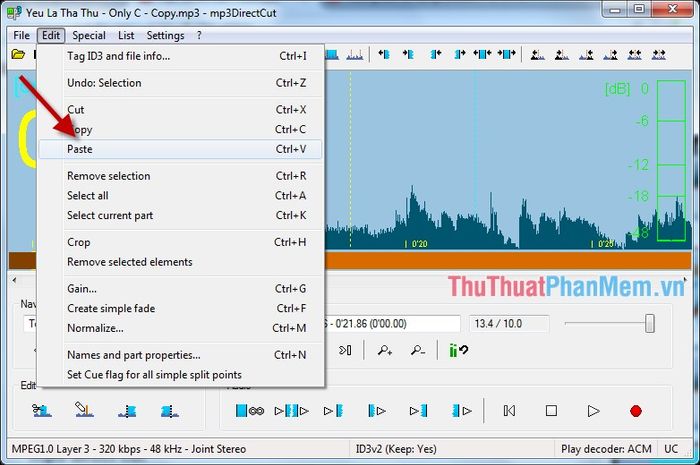Screen dimensions: 700x465
Task: Choose Tag ID3 and file info
Action: tap(180, 56)
